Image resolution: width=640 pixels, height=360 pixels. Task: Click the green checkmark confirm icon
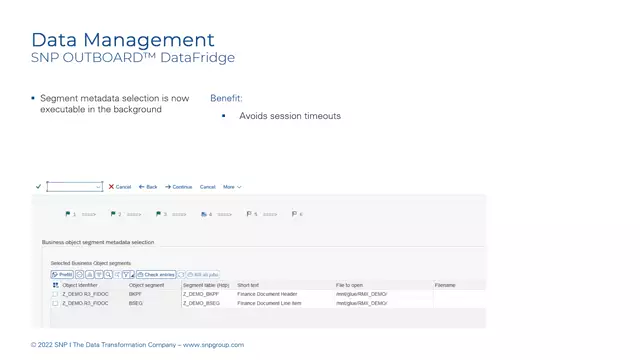click(x=38, y=187)
